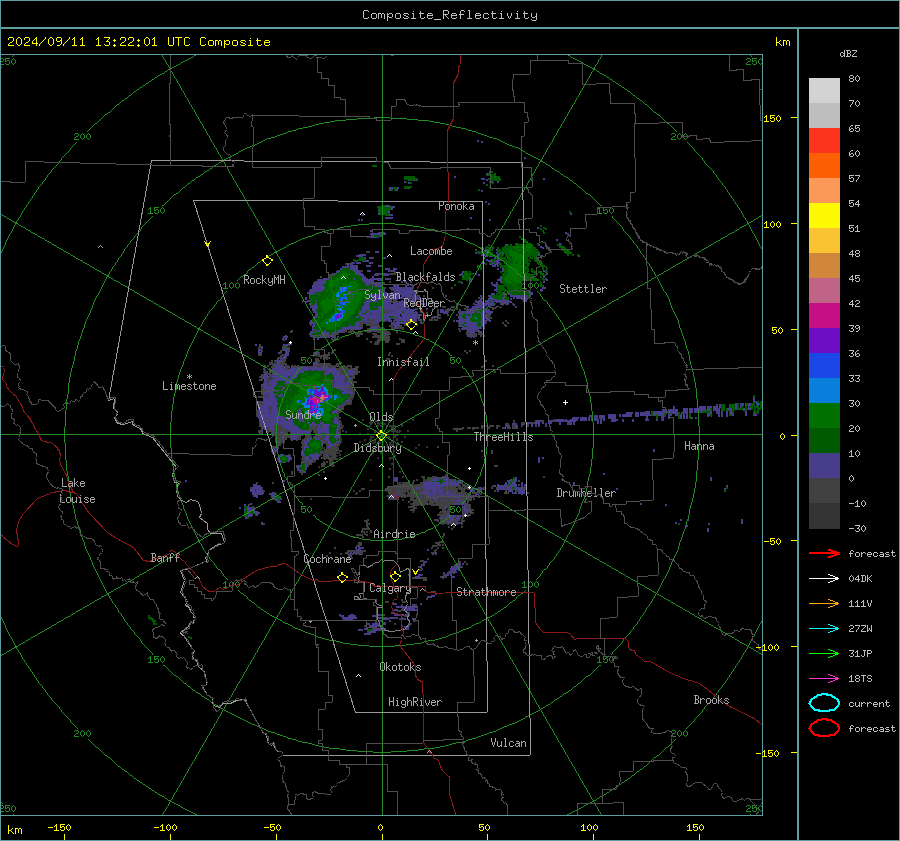The width and height of the screenshot is (900, 841).
Task: Select the magenta 18TS arrow symbol
Action: [x=824, y=679]
